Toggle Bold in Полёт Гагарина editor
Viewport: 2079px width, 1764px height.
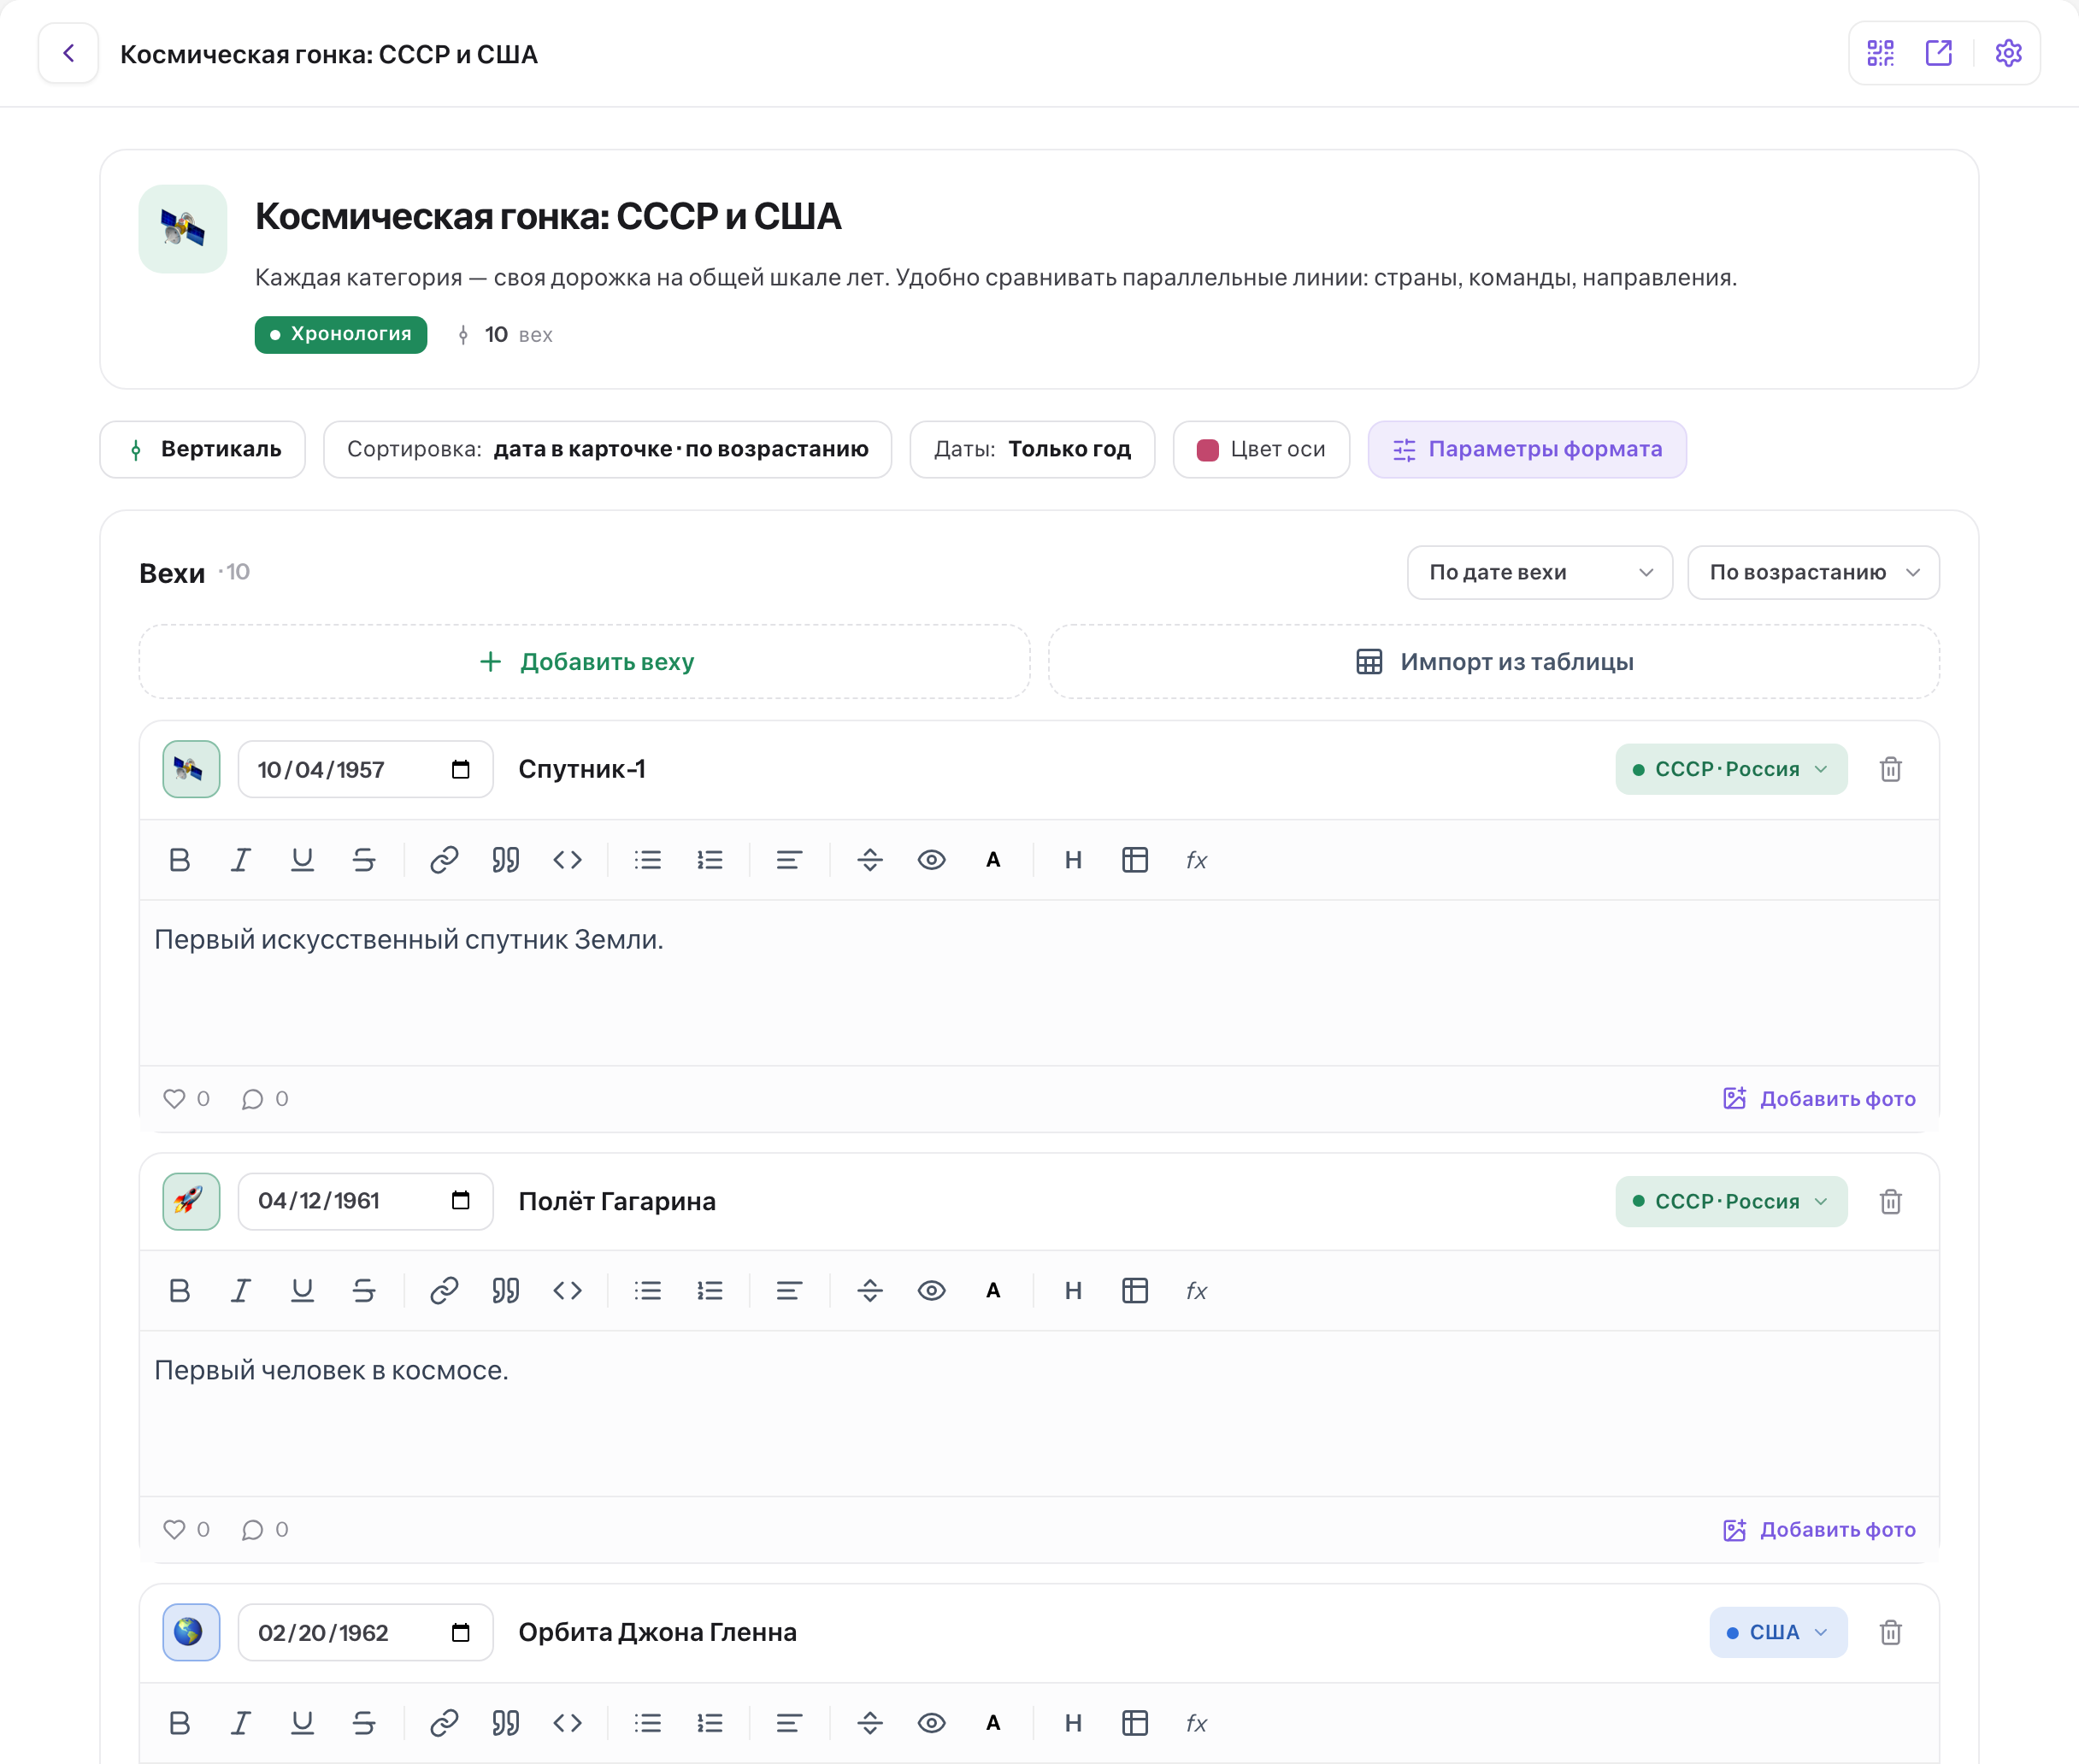tap(180, 1291)
